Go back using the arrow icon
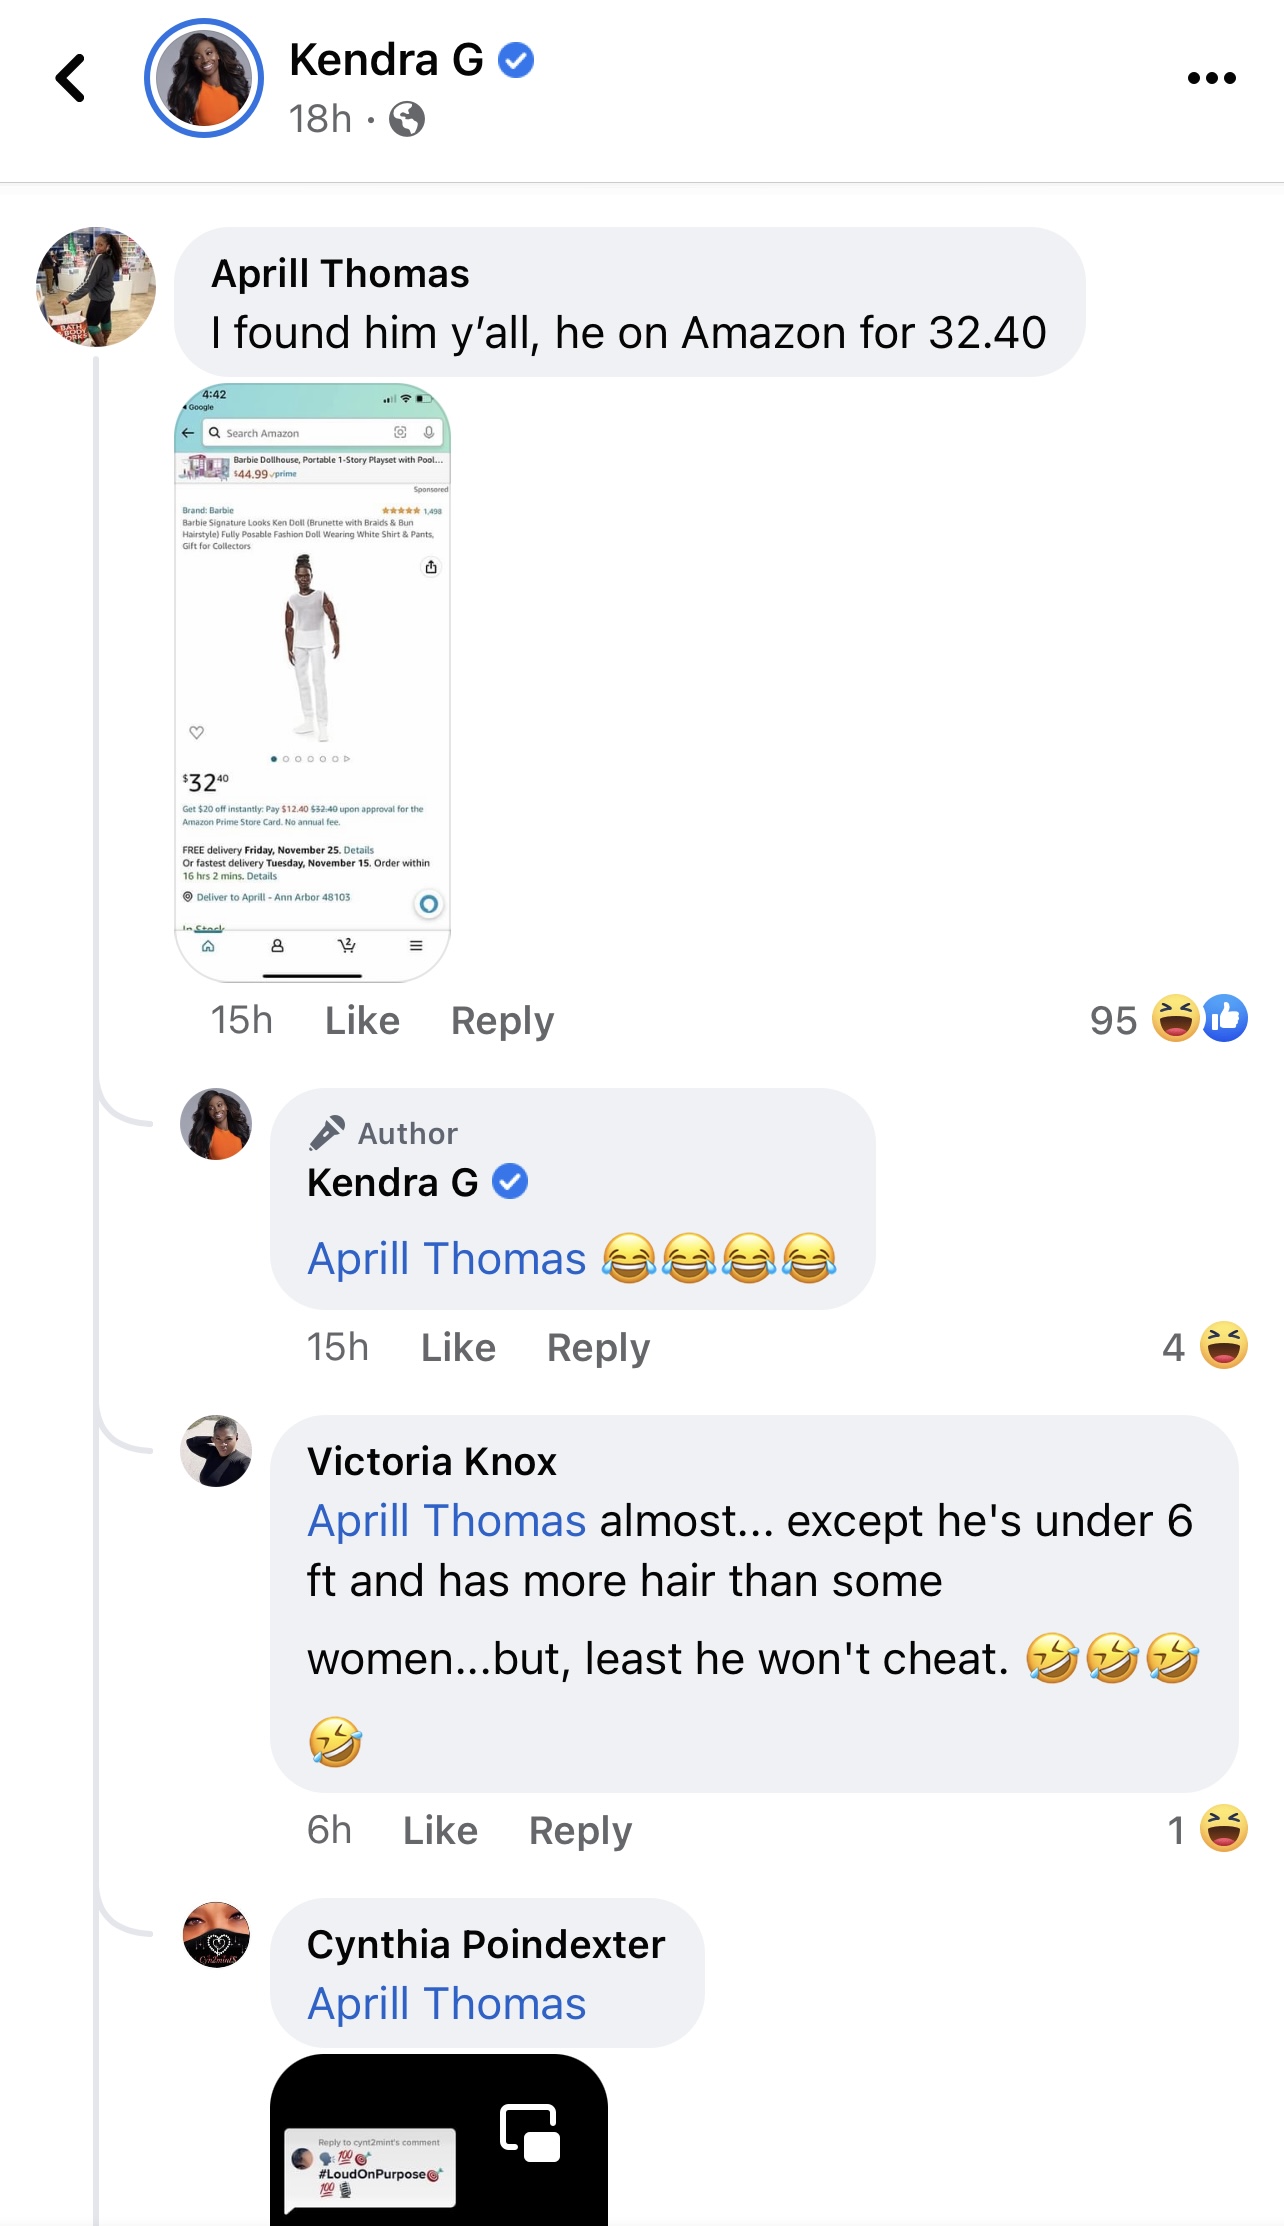Viewport: 1284px width, 2226px height. point(71,78)
